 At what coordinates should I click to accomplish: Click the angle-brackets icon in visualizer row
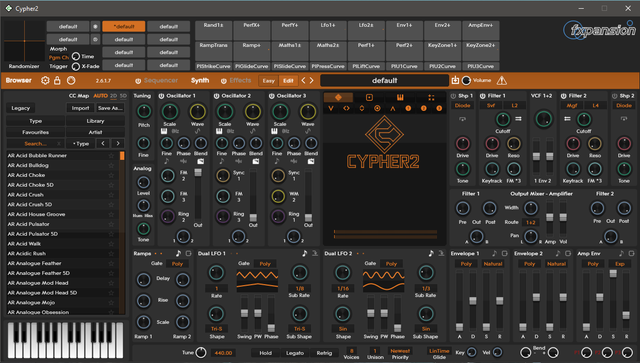click(346, 108)
